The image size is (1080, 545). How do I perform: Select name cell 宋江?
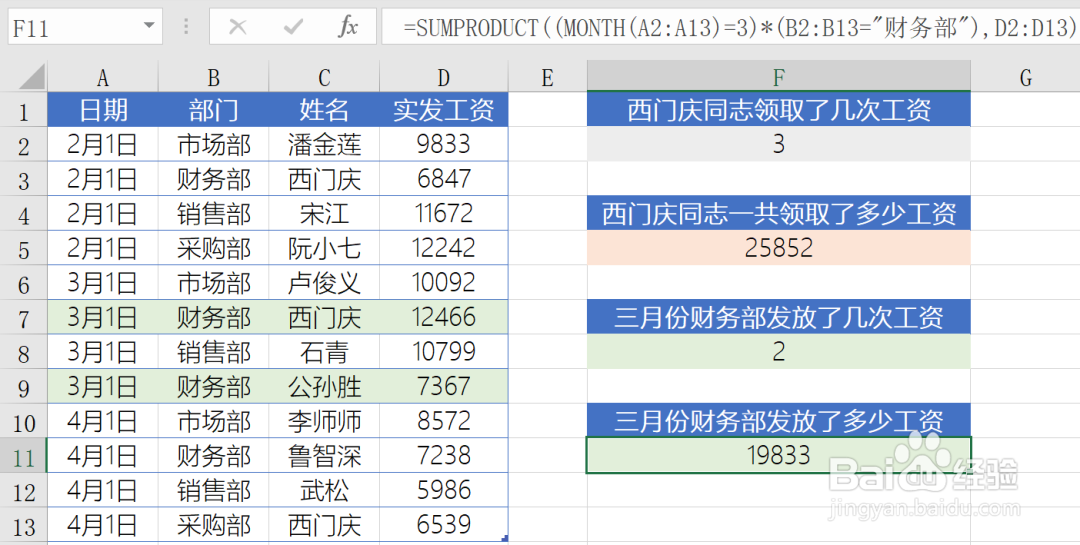324,214
